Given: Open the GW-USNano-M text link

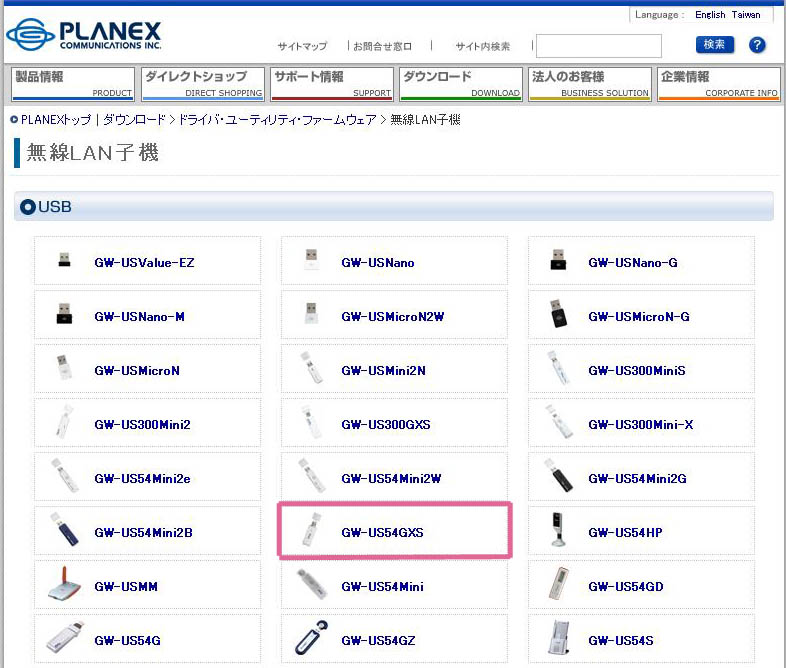Looking at the screenshot, I should [x=139, y=317].
